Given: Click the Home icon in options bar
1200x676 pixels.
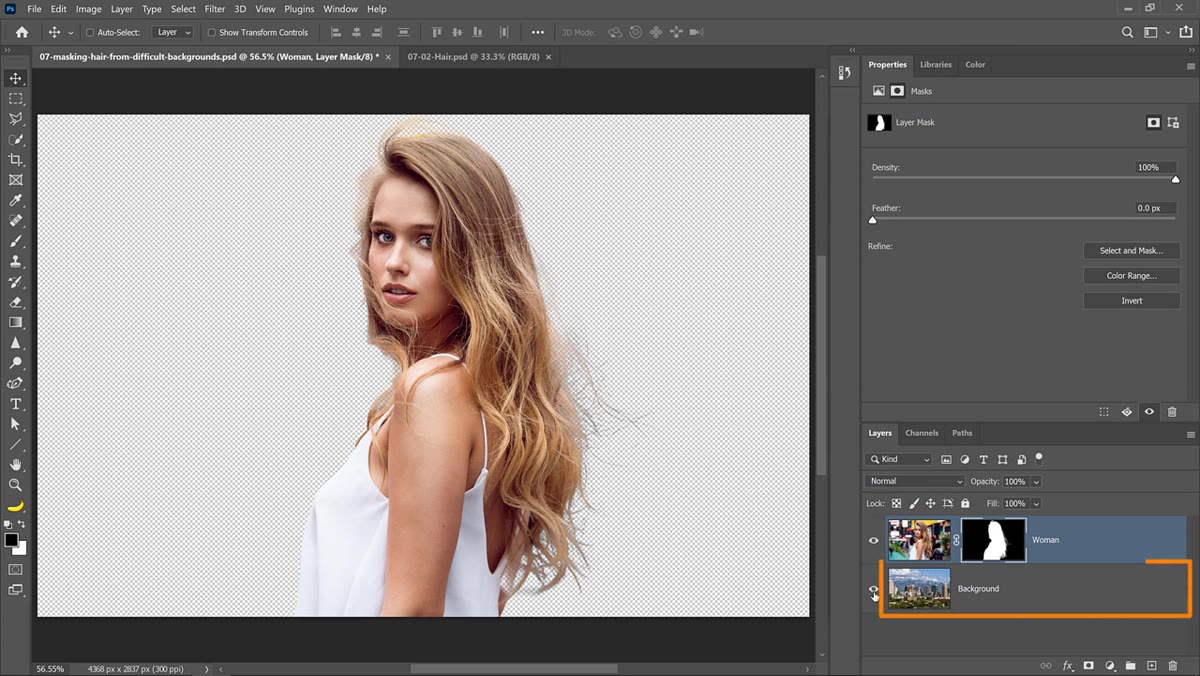Looking at the screenshot, I should pyautogui.click(x=22, y=32).
